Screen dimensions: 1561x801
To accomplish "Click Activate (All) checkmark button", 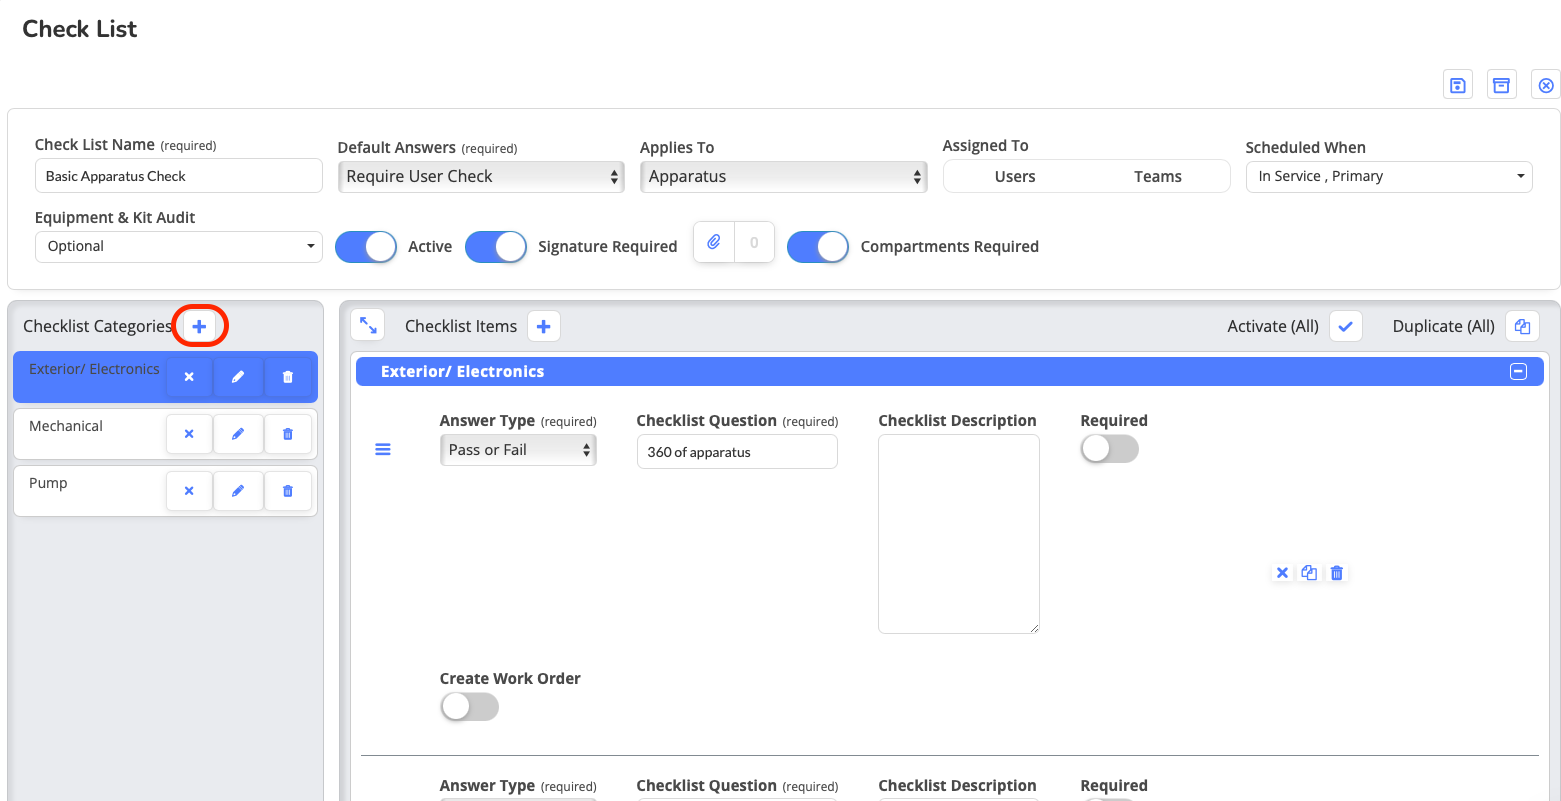I will point(1345,326).
